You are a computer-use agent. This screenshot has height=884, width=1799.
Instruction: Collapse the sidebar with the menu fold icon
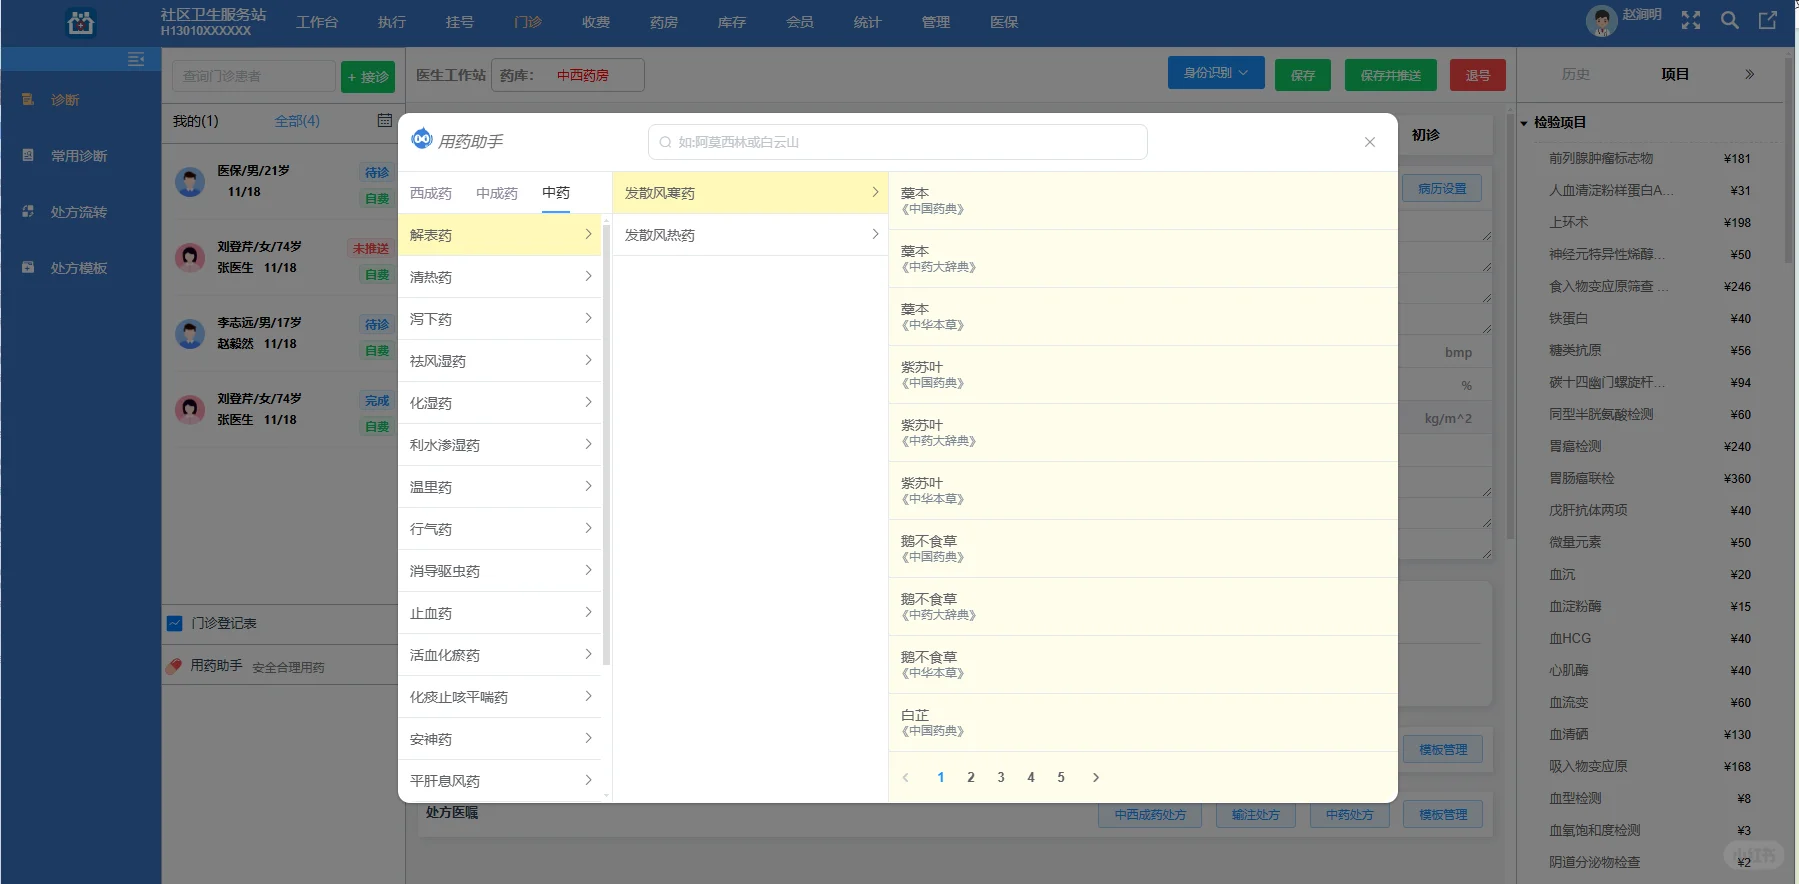136,60
